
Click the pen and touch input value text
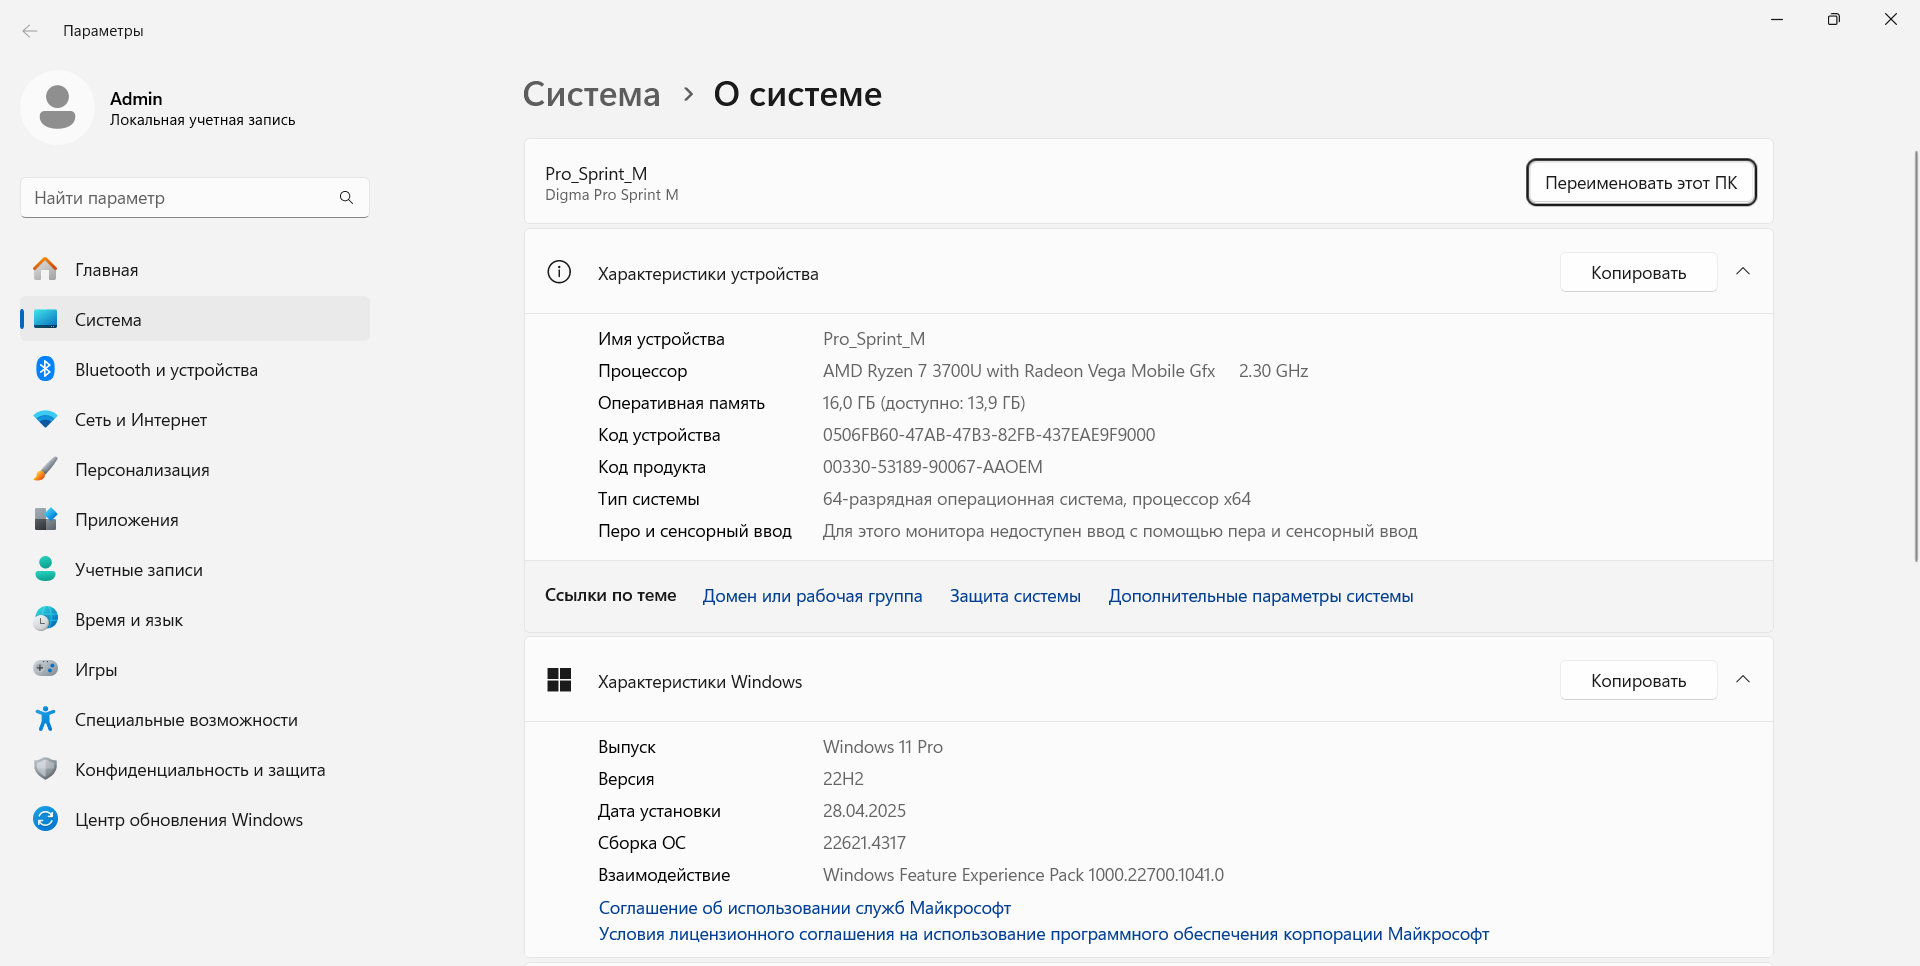1120,531
